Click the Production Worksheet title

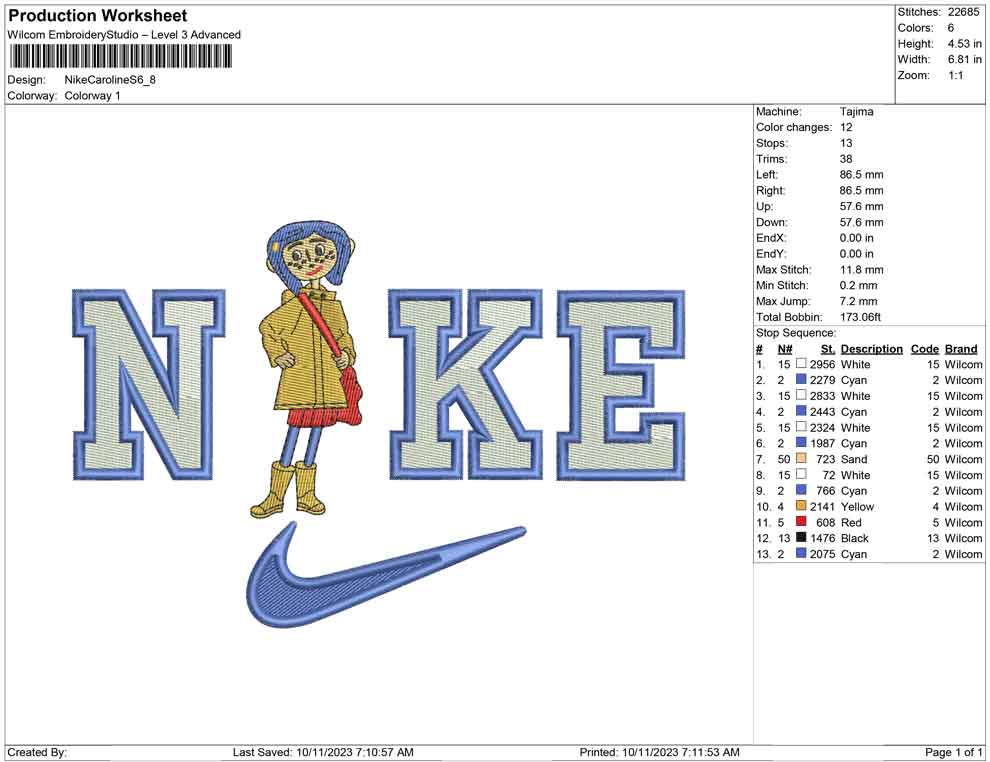coord(98,16)
